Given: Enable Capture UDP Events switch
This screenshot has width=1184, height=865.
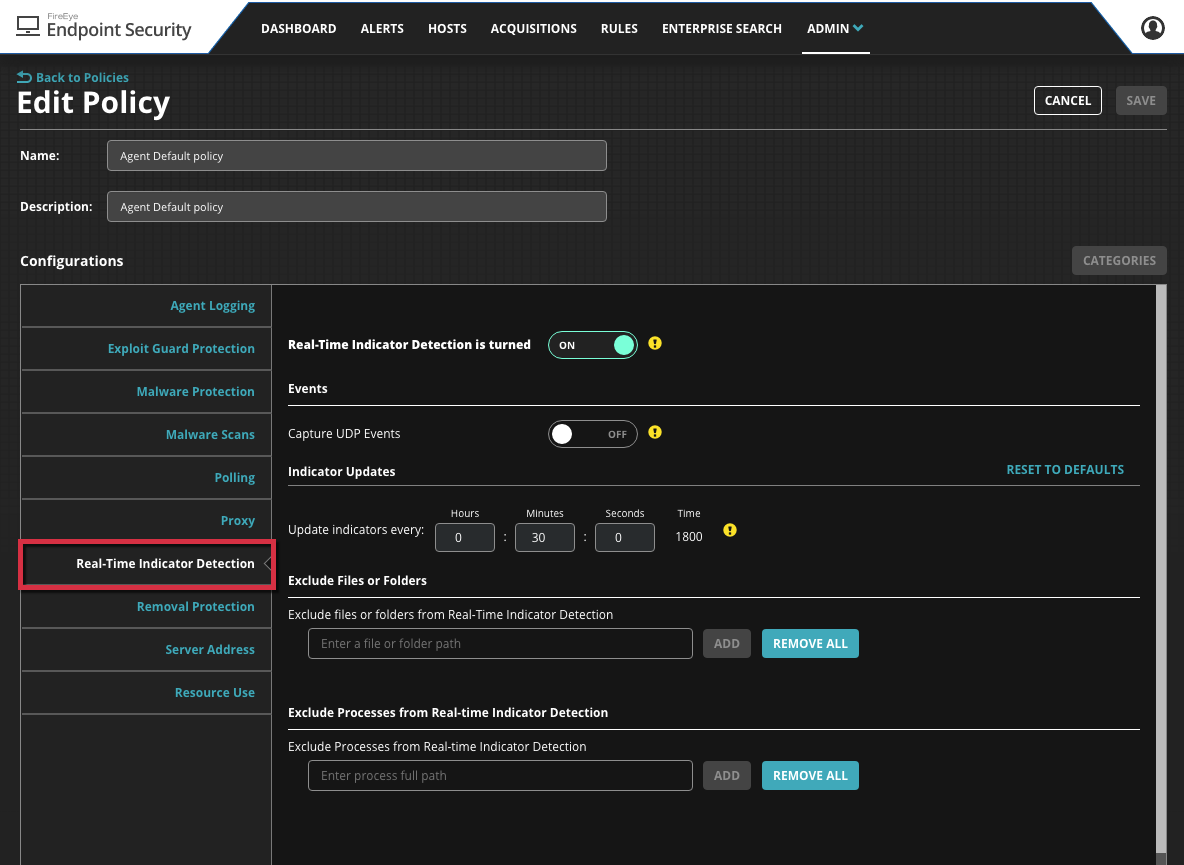Looking at the screenshot, I should click(593, 434).
